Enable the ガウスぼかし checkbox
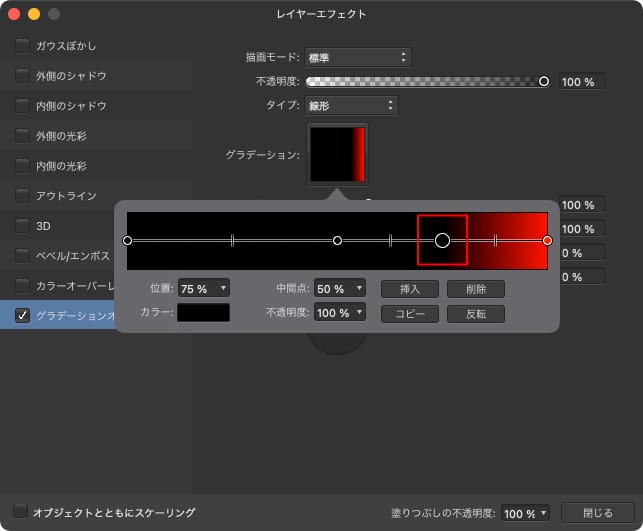The height and width of the screenshot is (531, 643). tap(22, 46)
